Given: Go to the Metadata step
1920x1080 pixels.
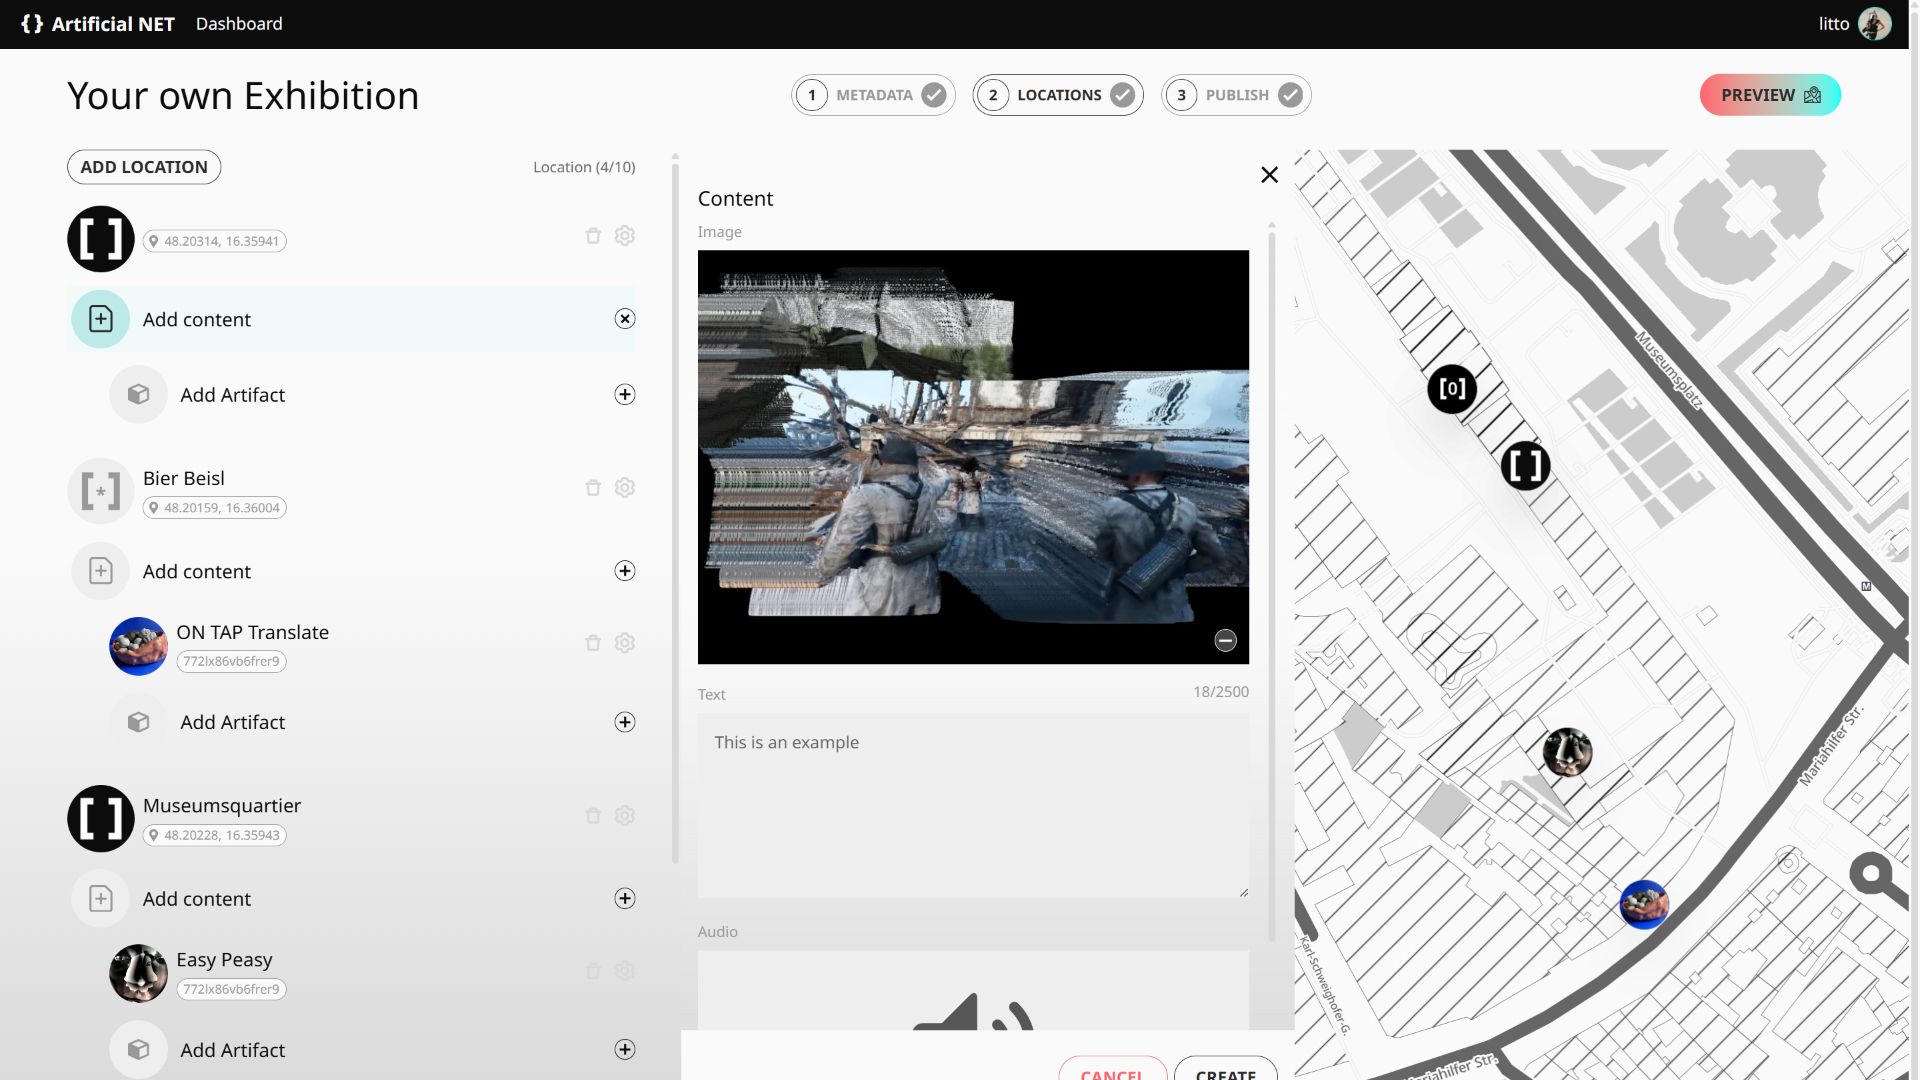Looking at the screenshot, I should [873, 95].
